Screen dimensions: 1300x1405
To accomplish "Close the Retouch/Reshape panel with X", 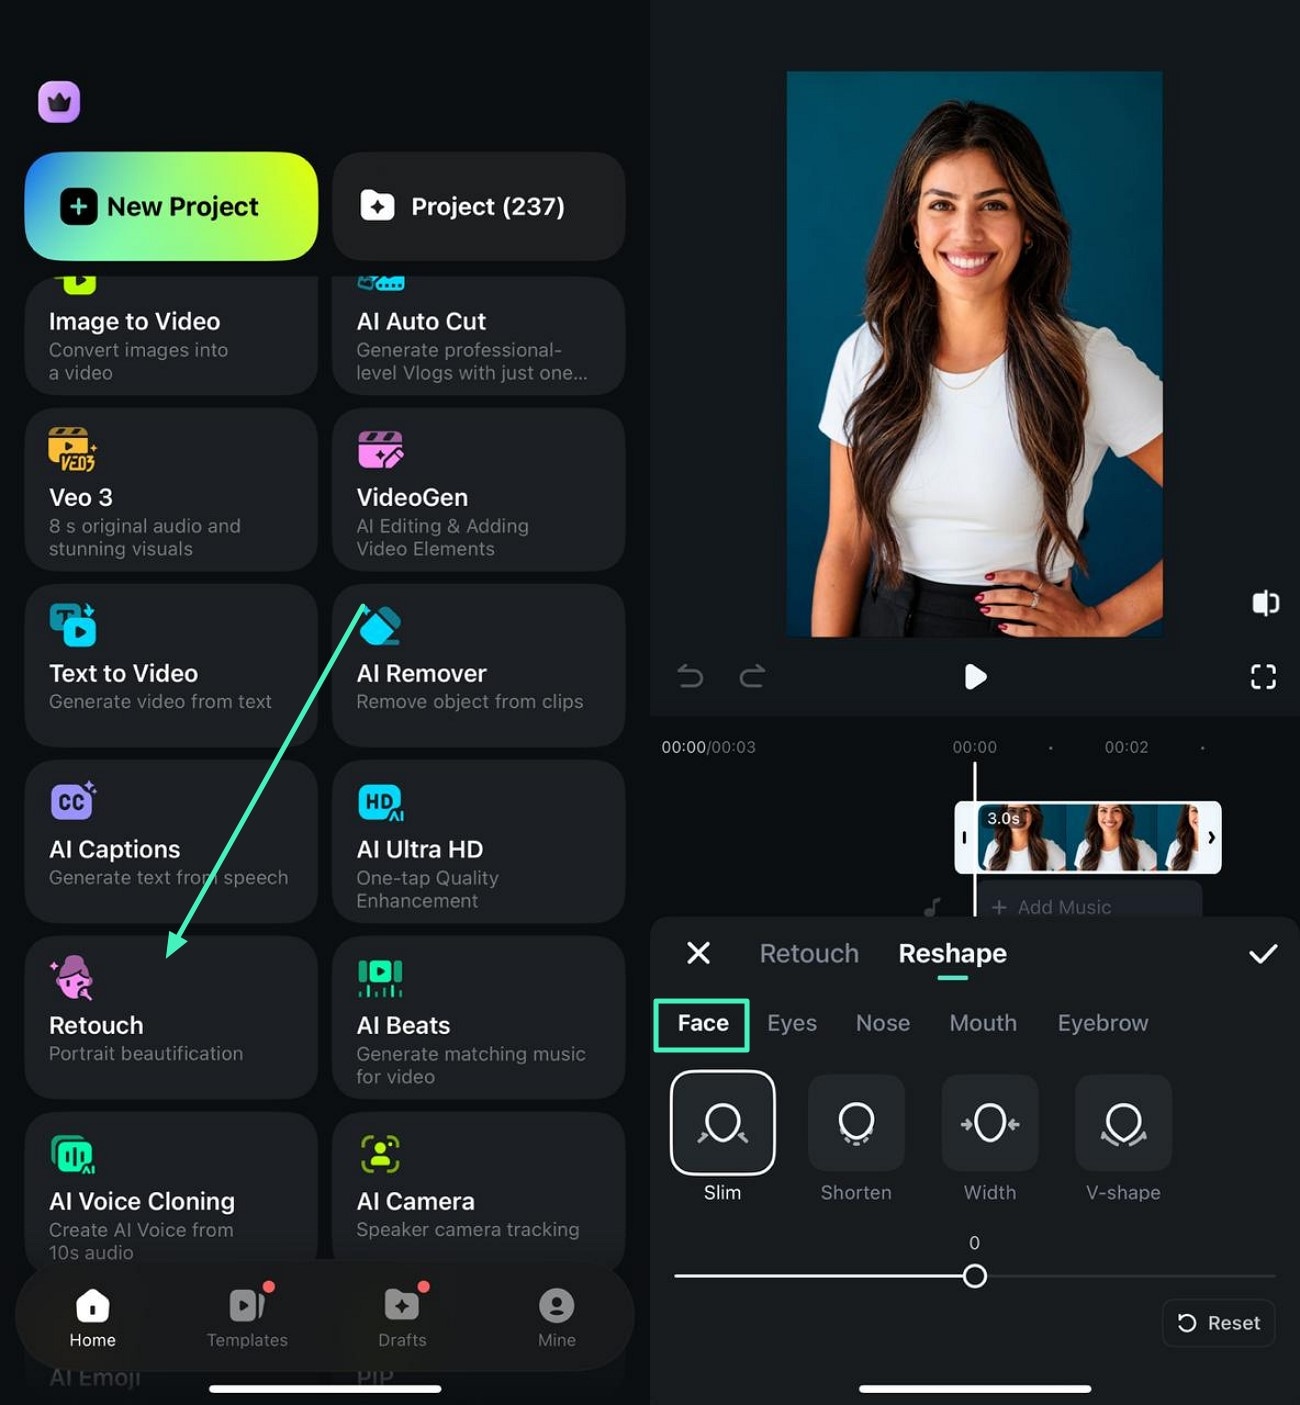I will pos(699,953).
